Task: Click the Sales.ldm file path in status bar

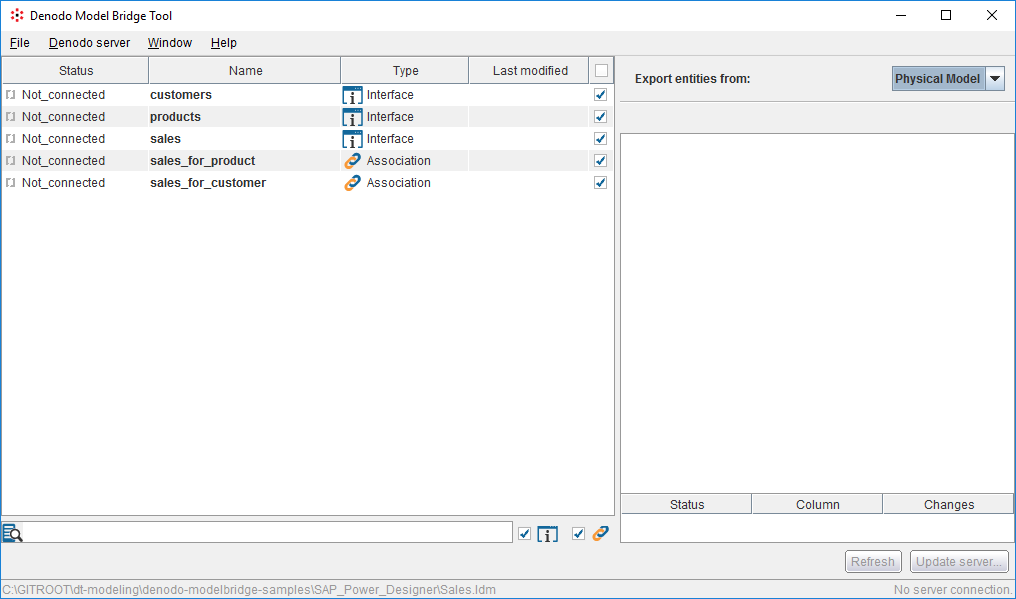Action: coord(249,590)
